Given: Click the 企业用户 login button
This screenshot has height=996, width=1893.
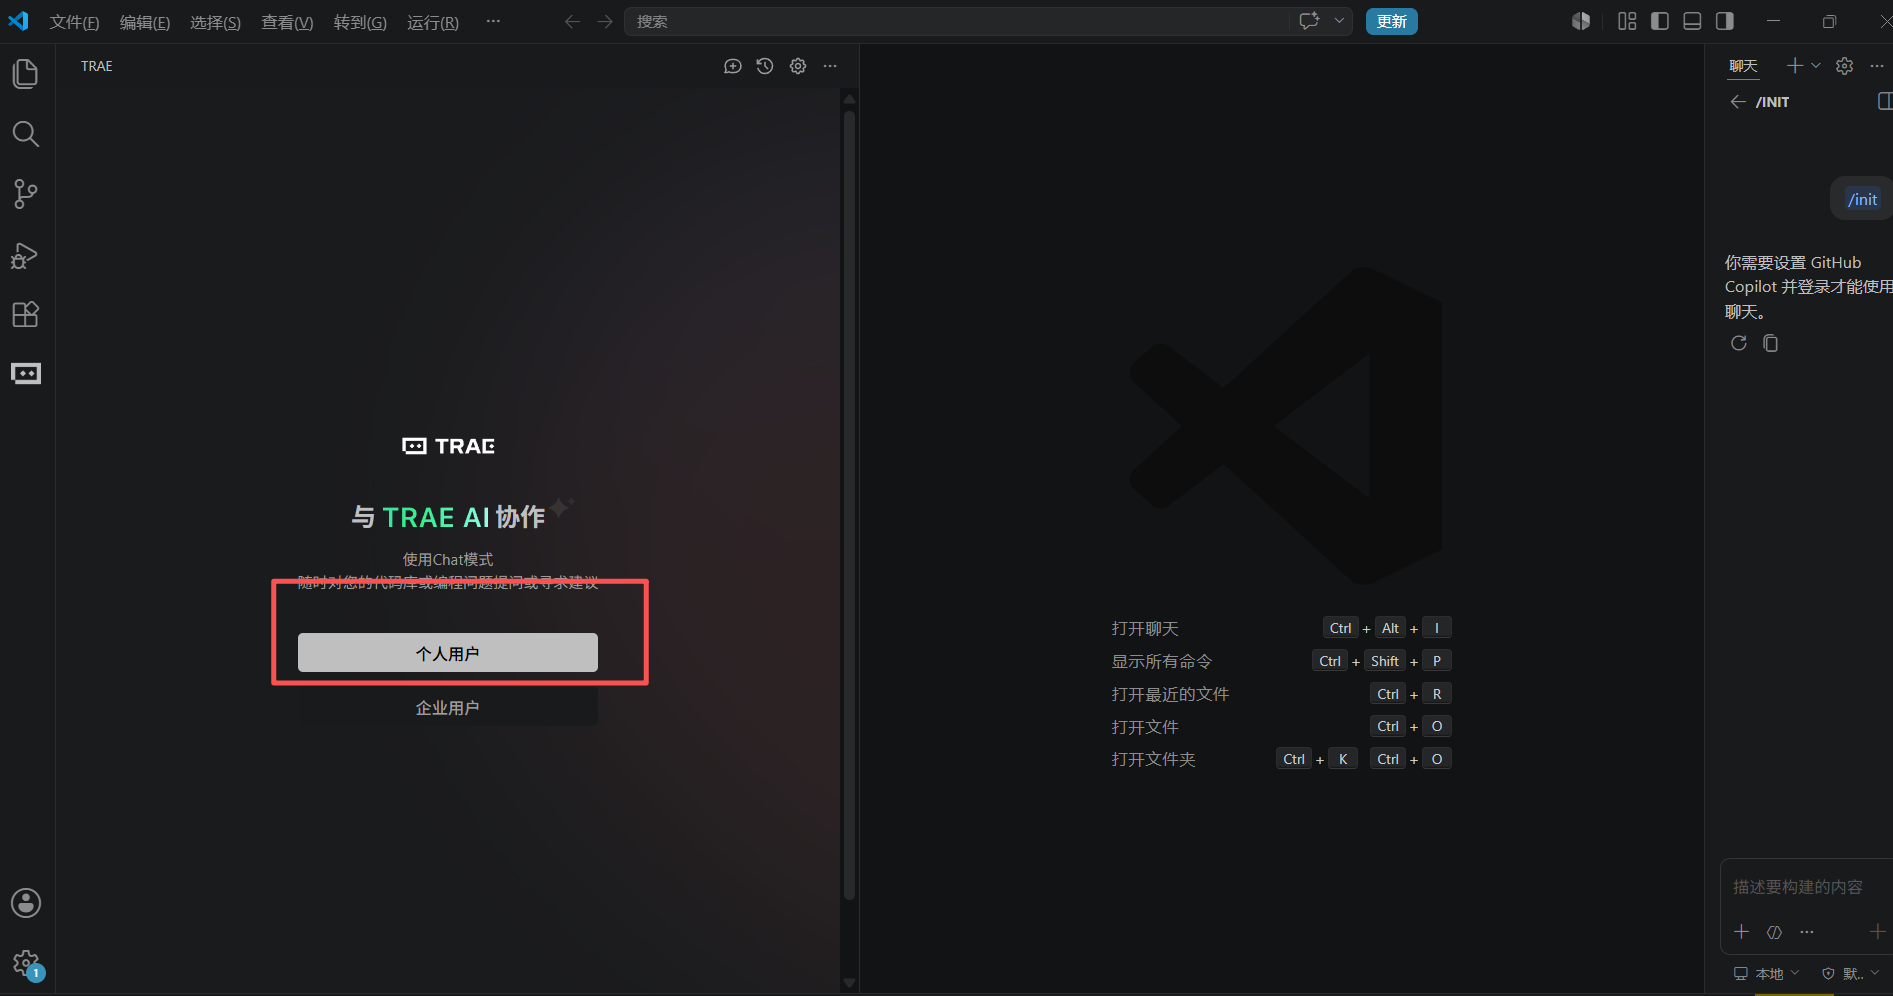Looking at the screenshot, I should 448,708.
